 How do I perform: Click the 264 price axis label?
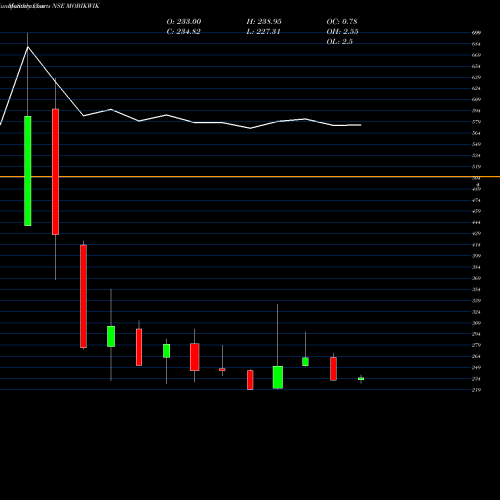476,356
